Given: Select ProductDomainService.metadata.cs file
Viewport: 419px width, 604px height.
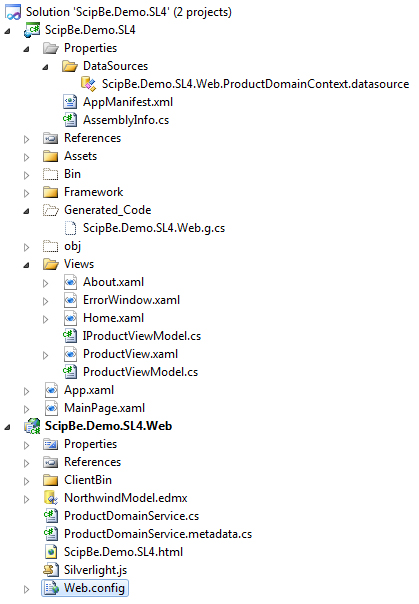Looking at the screenshot, I should pos(158,534).
